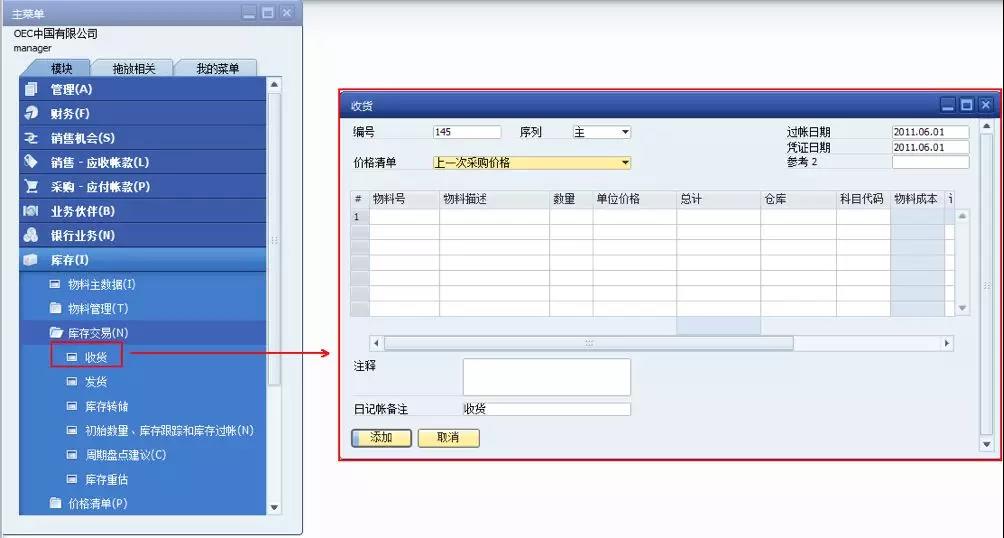
Task: Click the 业务伙伴(B) module icon
Action: 31,211
